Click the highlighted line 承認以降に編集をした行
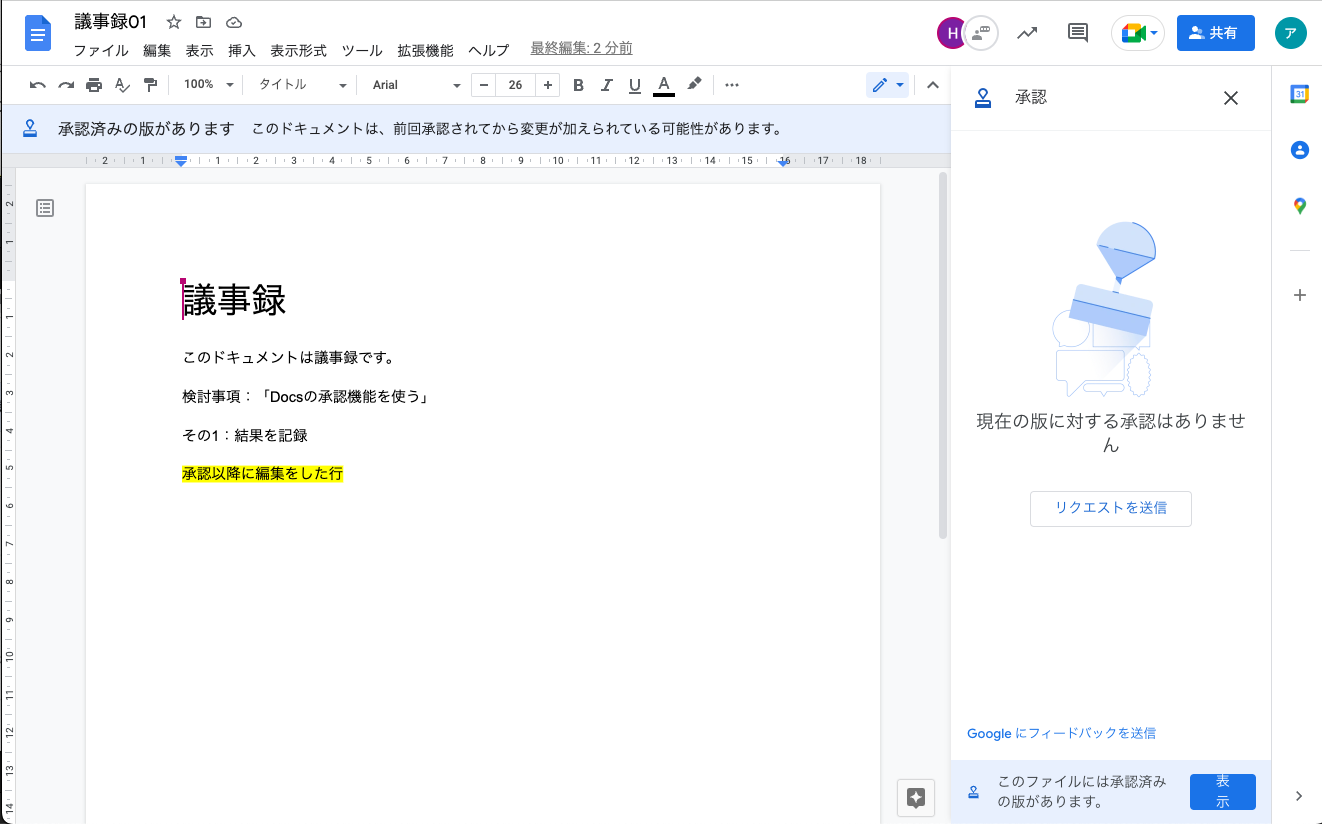Screen dimensions: 1322x824 click(x=262, y=474)
